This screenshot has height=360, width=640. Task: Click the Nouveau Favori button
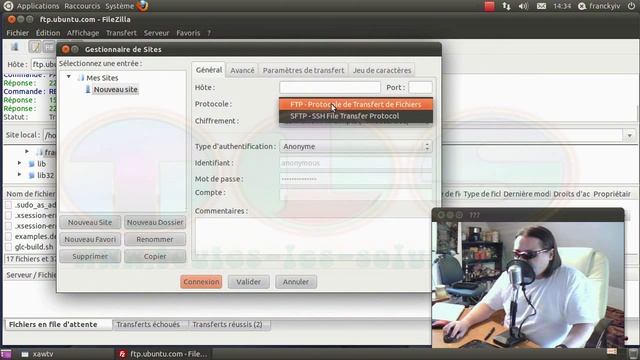pos(90,240)
